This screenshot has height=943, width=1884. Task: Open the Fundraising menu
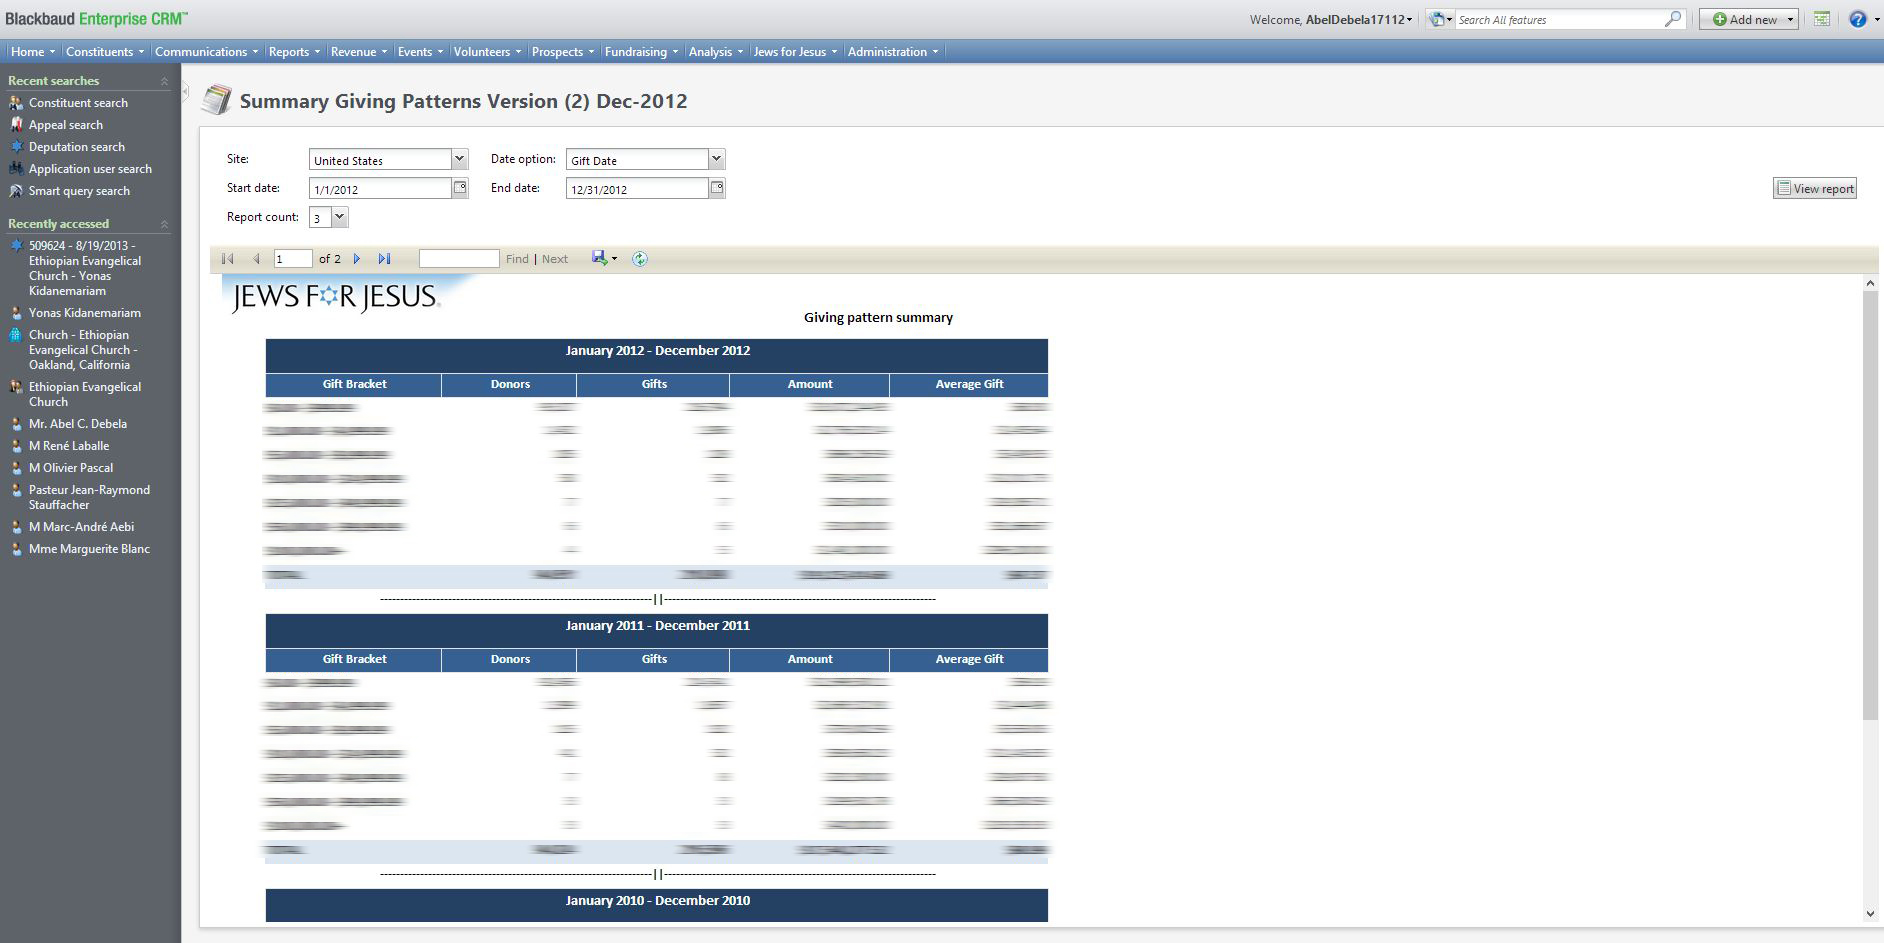coord(641,52)
